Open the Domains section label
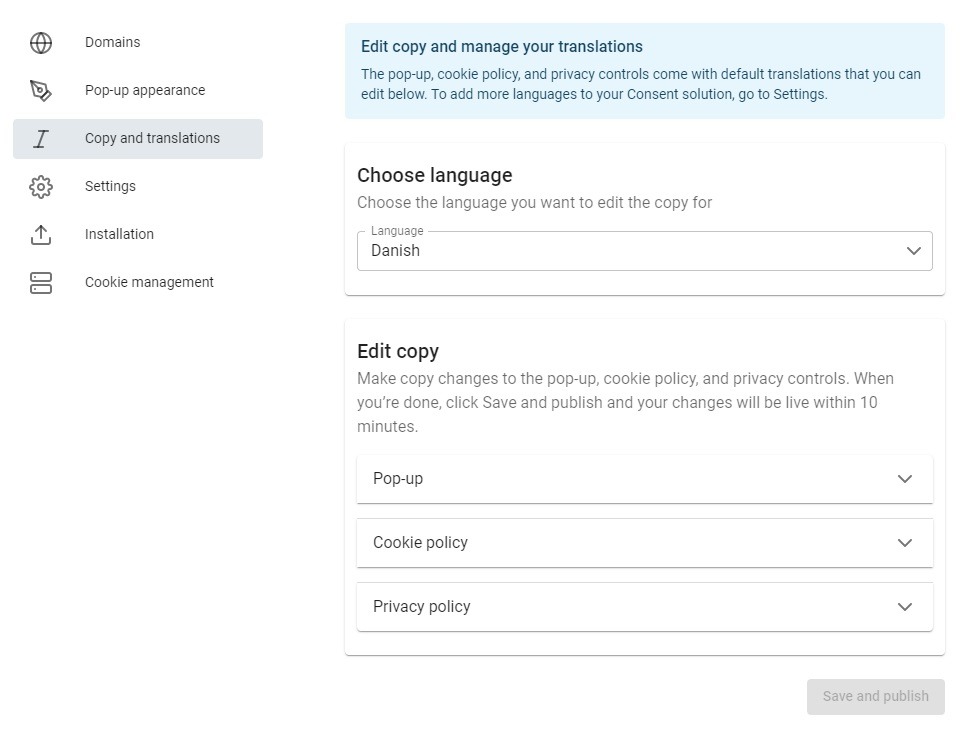The width and height of the screenshot is (980, 747). [x=112, y=43]
